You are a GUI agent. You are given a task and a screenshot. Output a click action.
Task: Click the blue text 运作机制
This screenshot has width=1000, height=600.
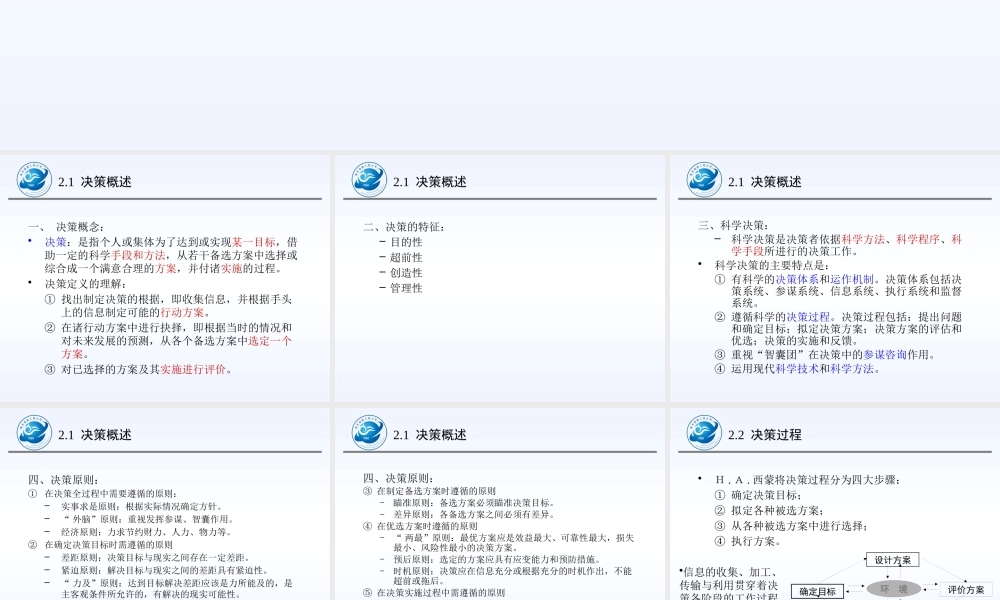[x=851, y=279]
